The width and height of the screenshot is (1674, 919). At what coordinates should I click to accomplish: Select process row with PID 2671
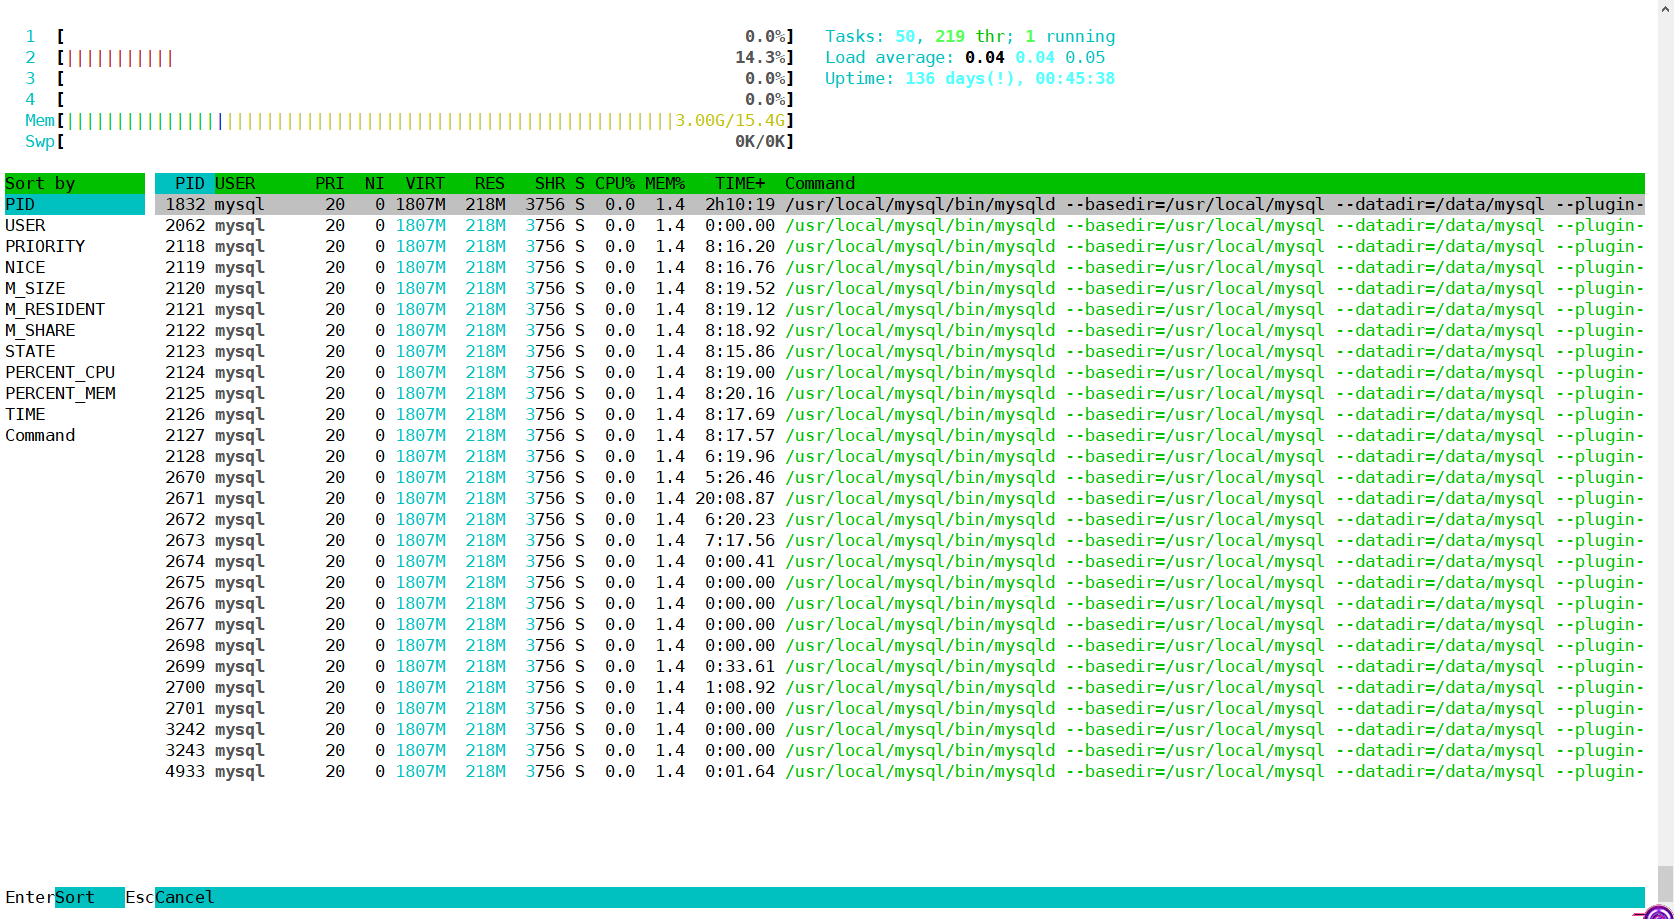[x=900, y=498]
